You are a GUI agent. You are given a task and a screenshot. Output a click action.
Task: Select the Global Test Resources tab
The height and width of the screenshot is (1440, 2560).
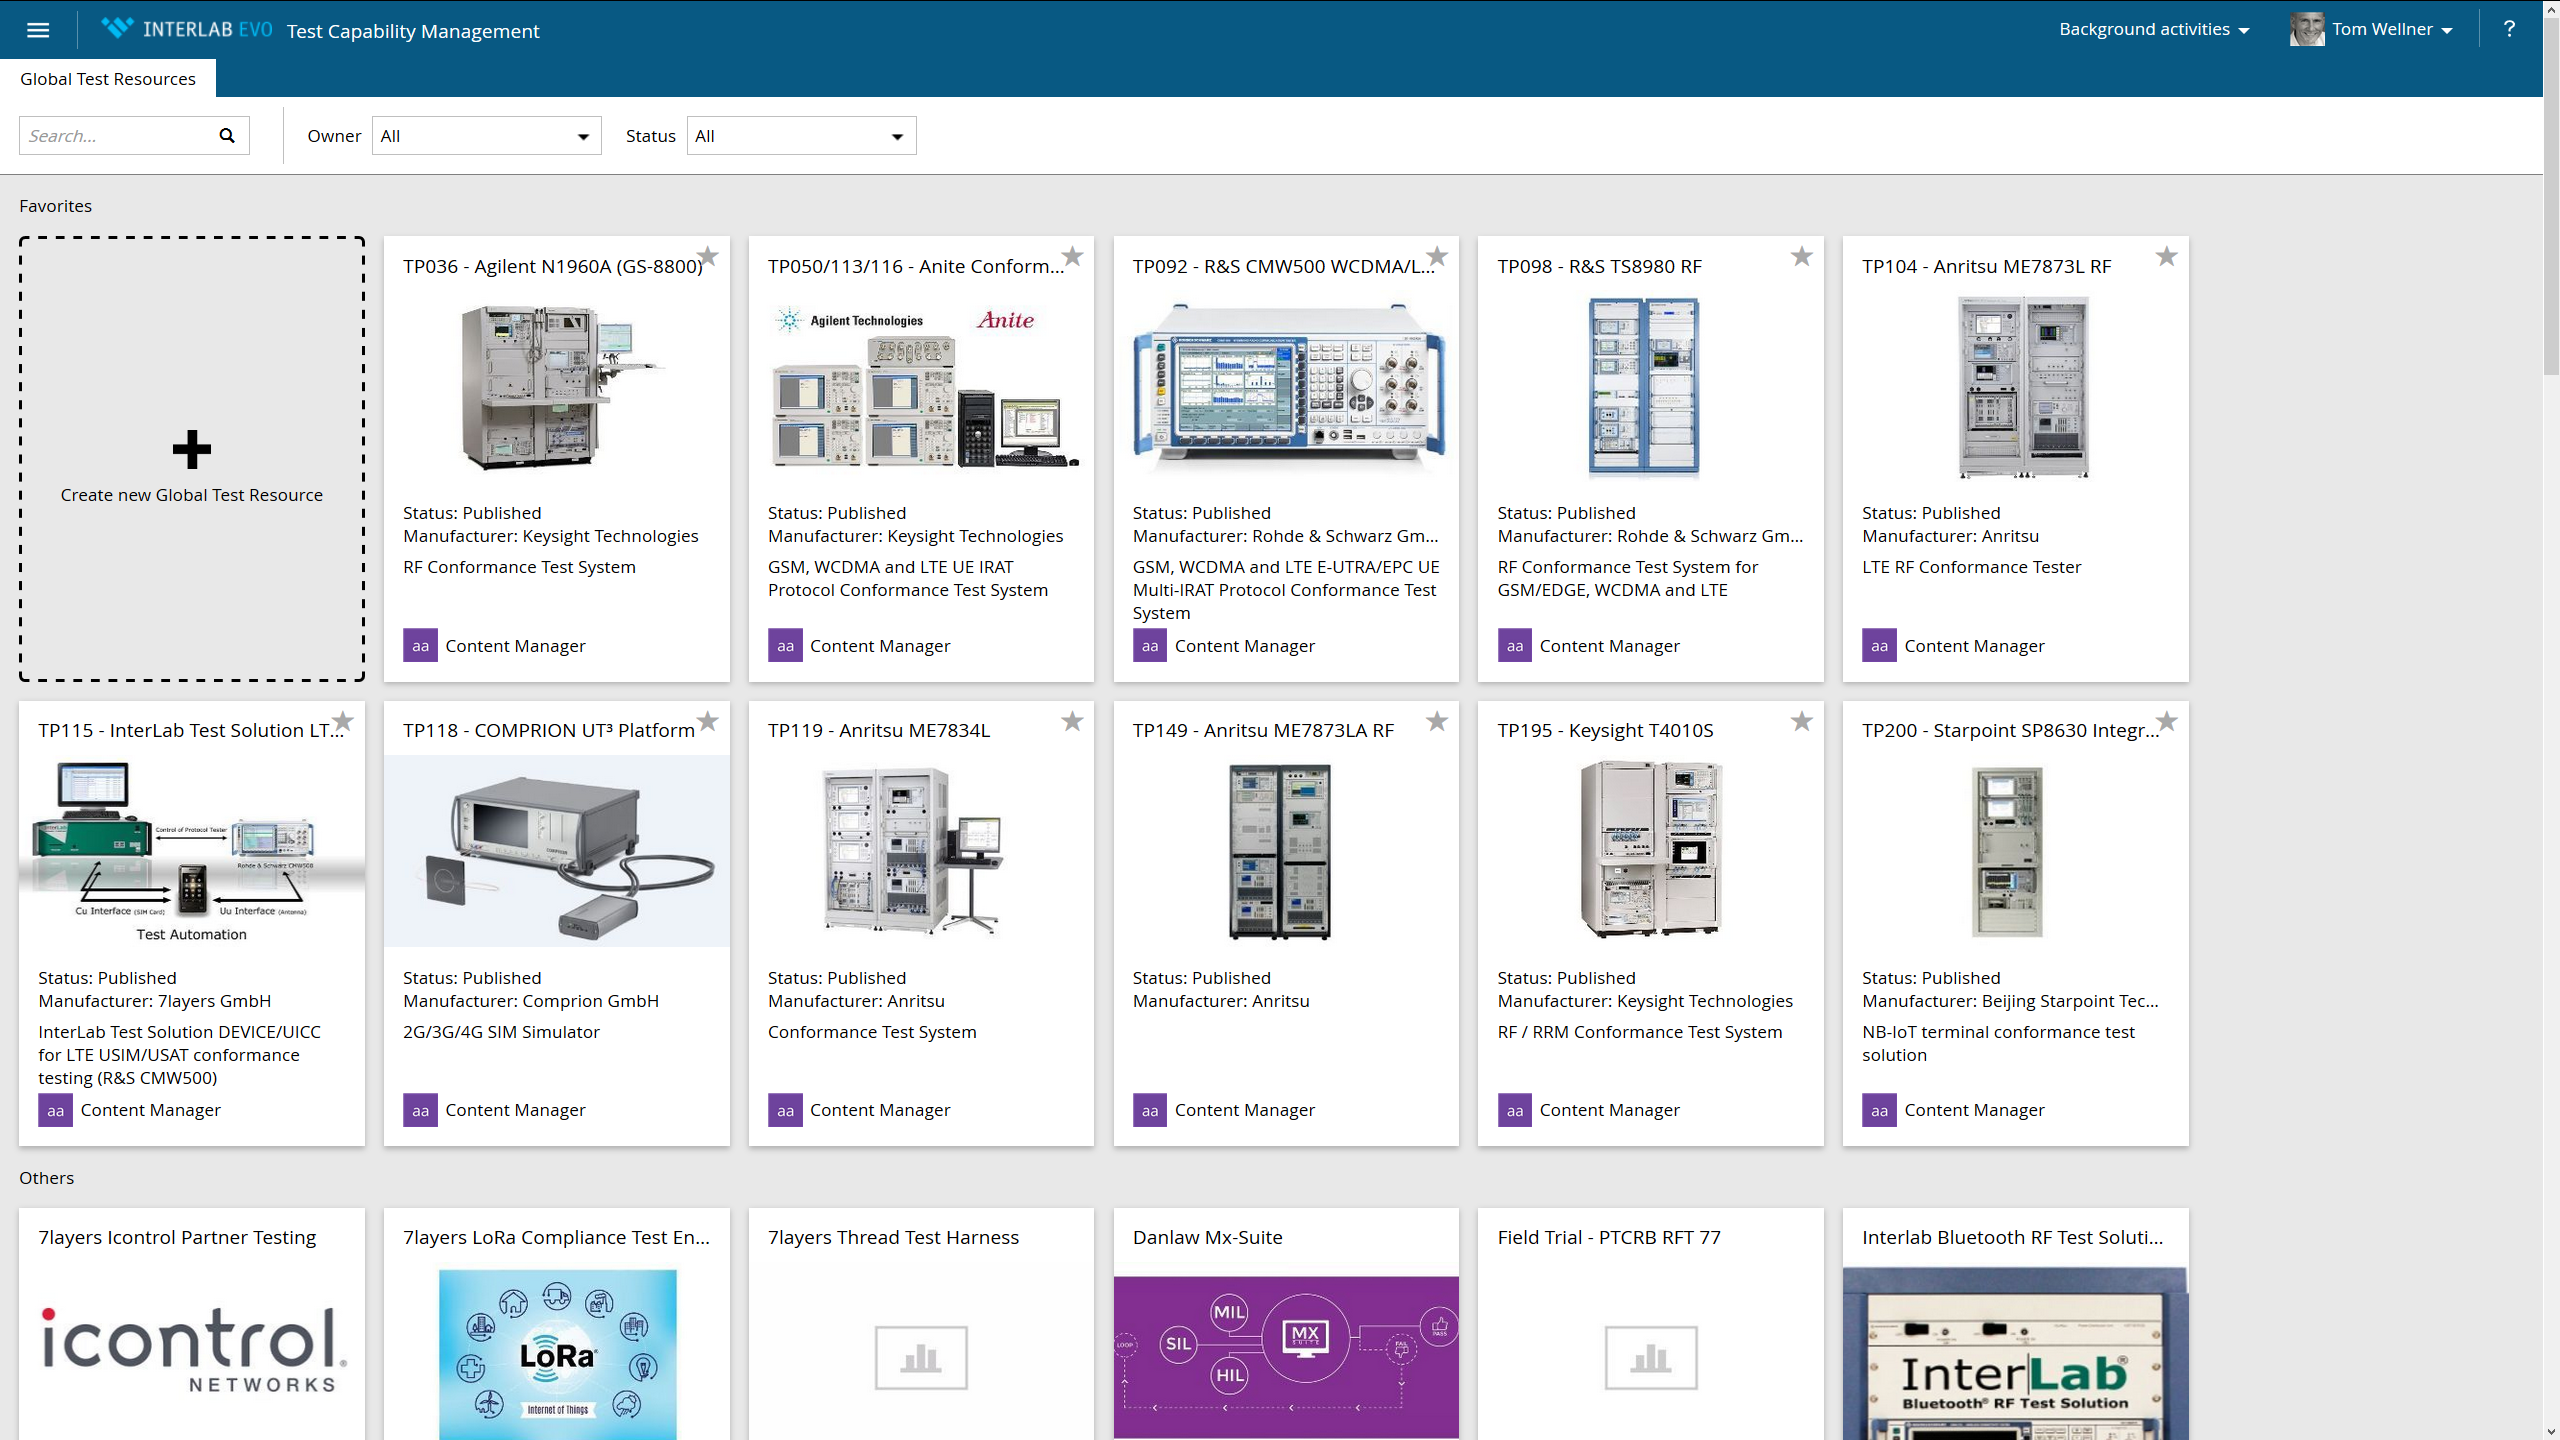click(108, 79)
